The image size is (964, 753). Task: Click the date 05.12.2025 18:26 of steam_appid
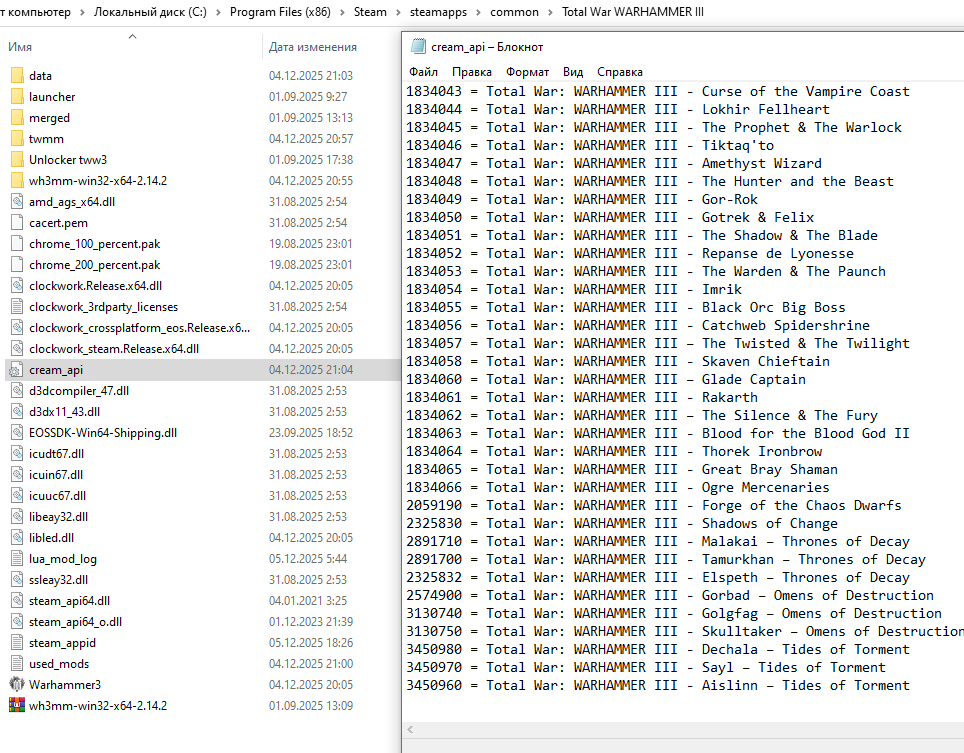click(x=311, y=643)
